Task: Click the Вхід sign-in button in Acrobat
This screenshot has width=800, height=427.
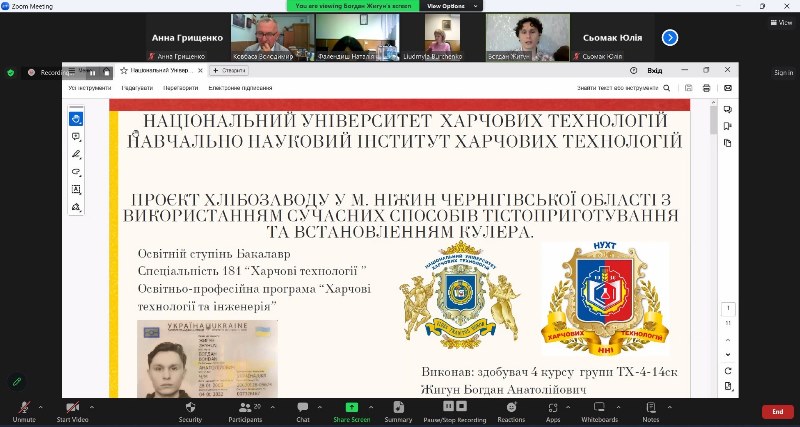Action: 655,70
